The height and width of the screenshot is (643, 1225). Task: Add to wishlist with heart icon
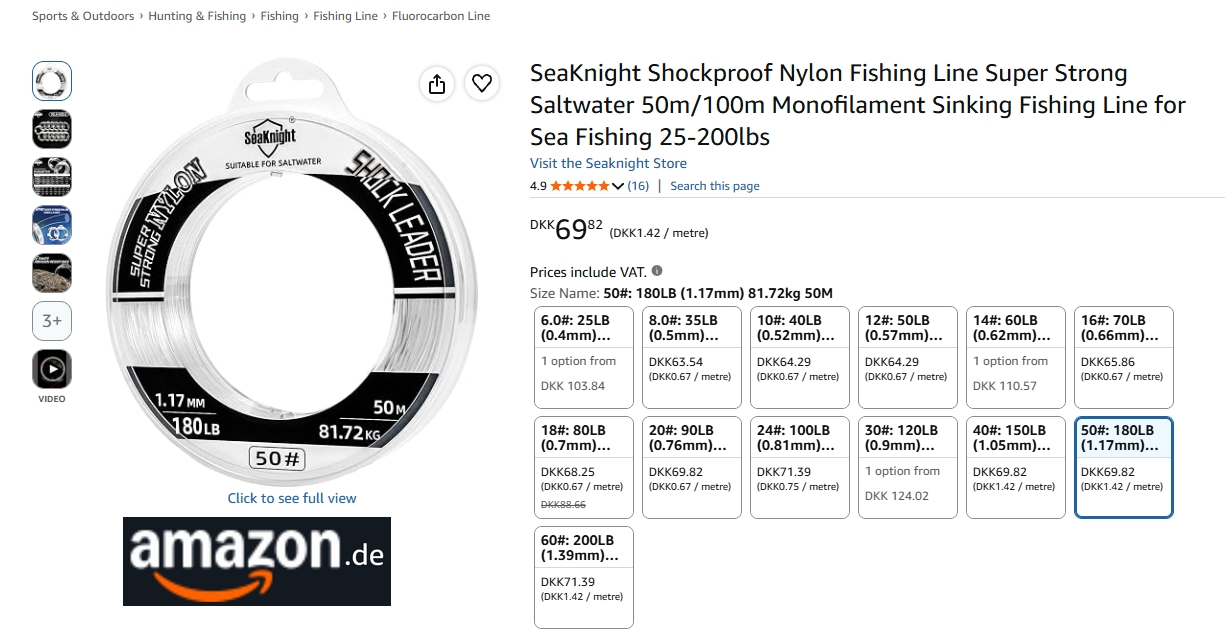coord(483,84)
